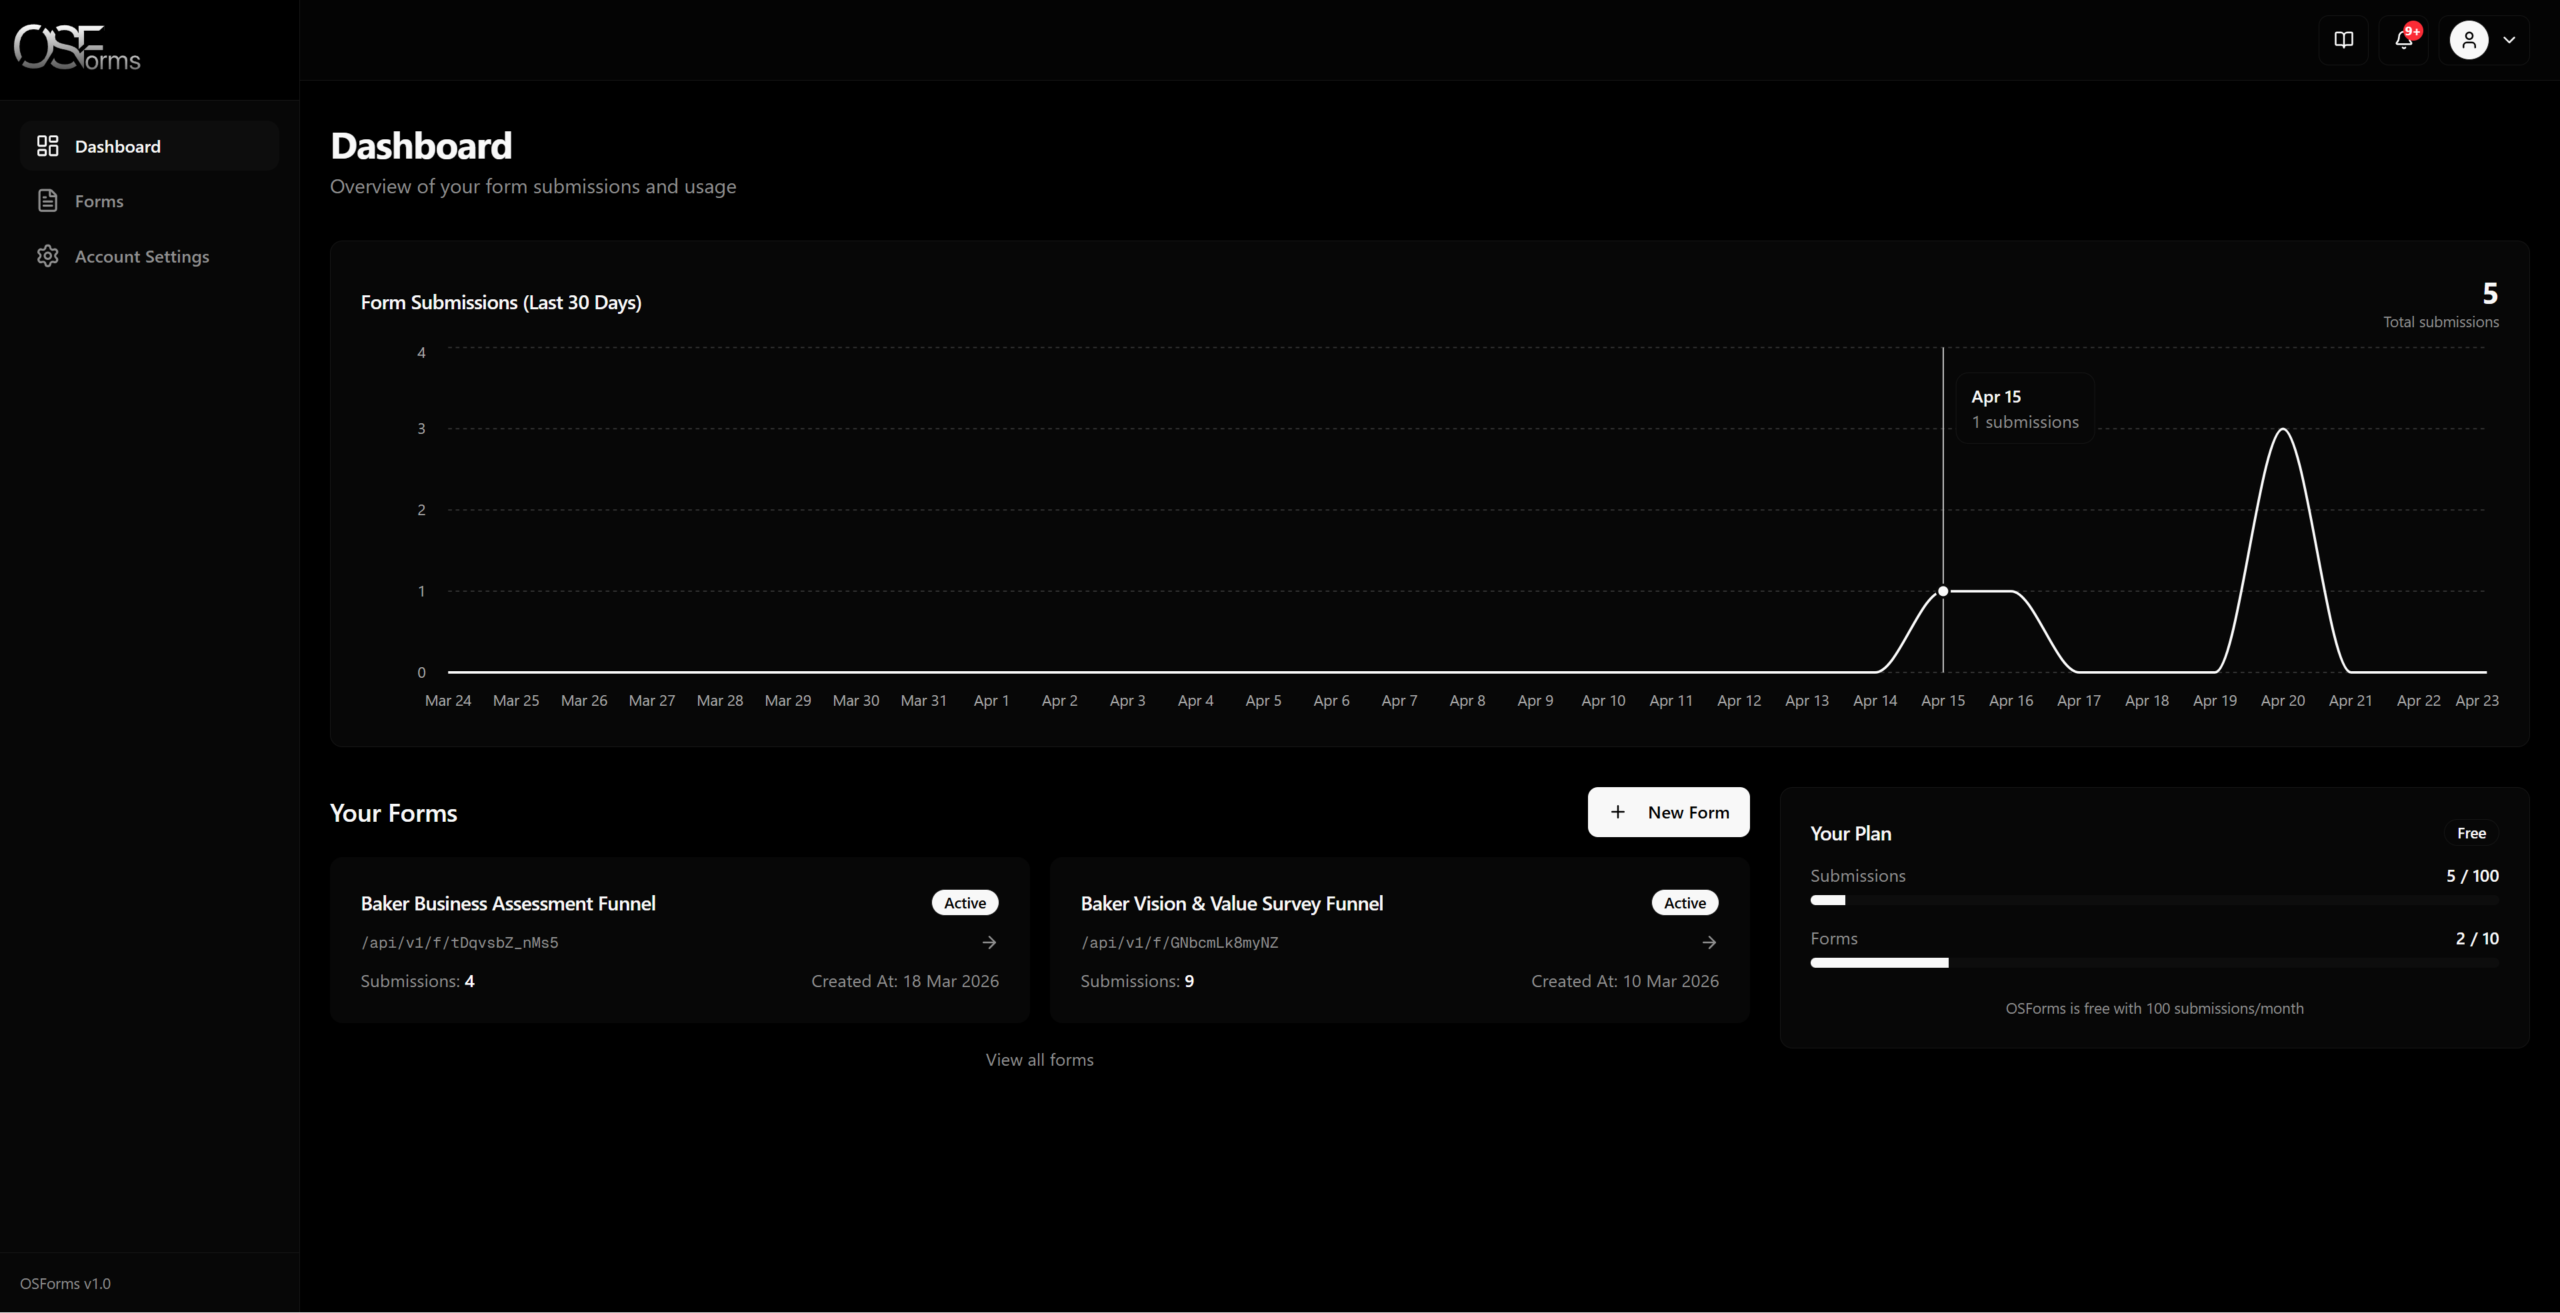Click the Free plan badge
The image size is (2560, 1313).
click(2472, 833)
